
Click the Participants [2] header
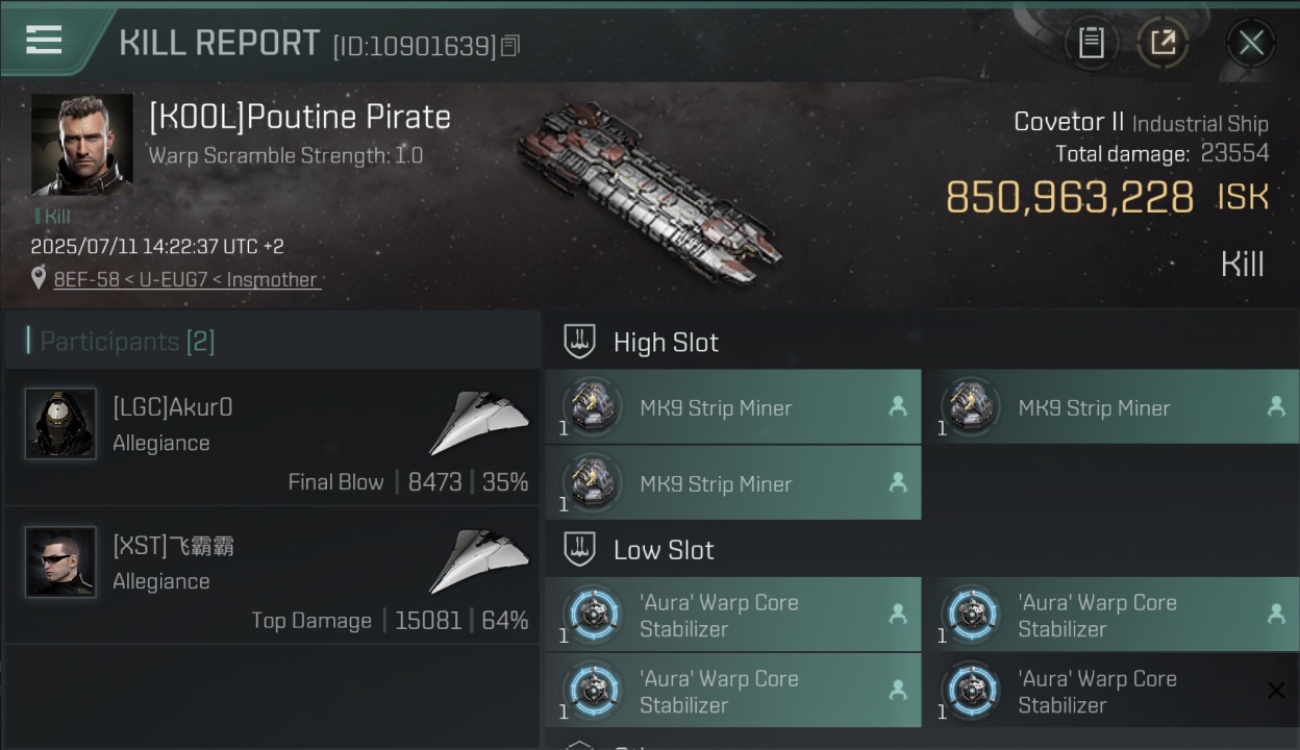[121, 341]
